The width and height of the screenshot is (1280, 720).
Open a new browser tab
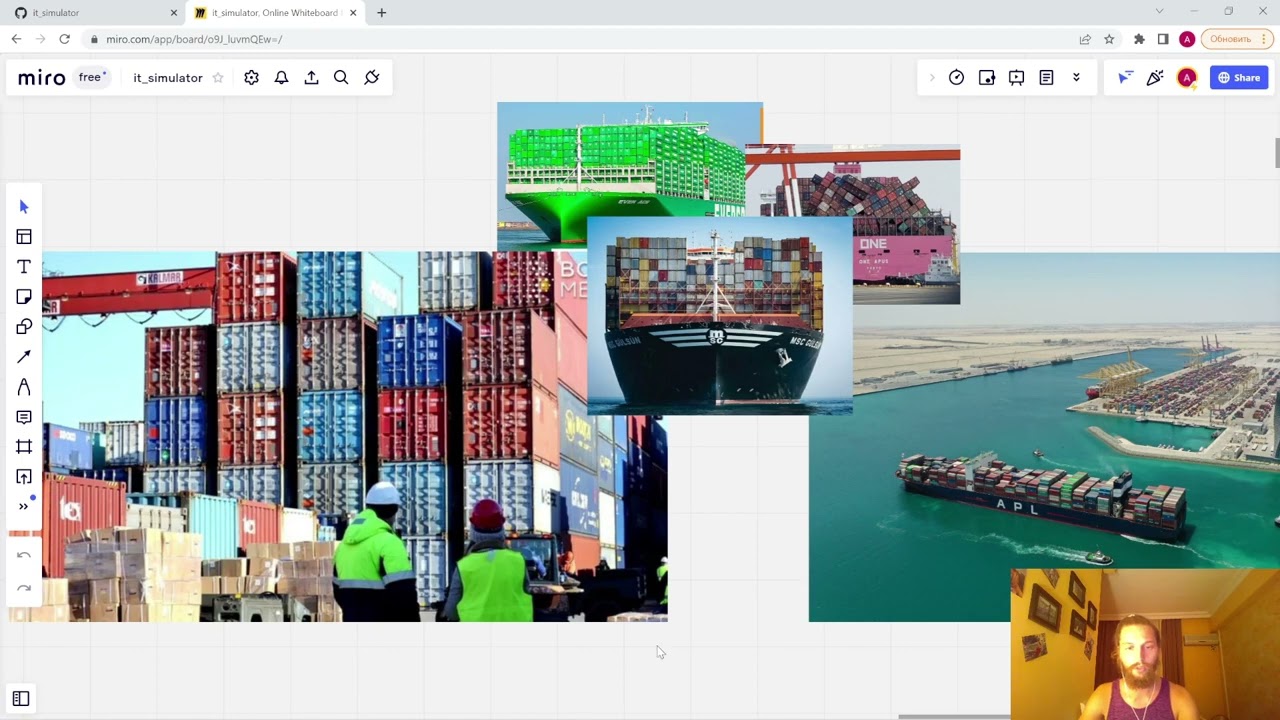click(381, 13)
